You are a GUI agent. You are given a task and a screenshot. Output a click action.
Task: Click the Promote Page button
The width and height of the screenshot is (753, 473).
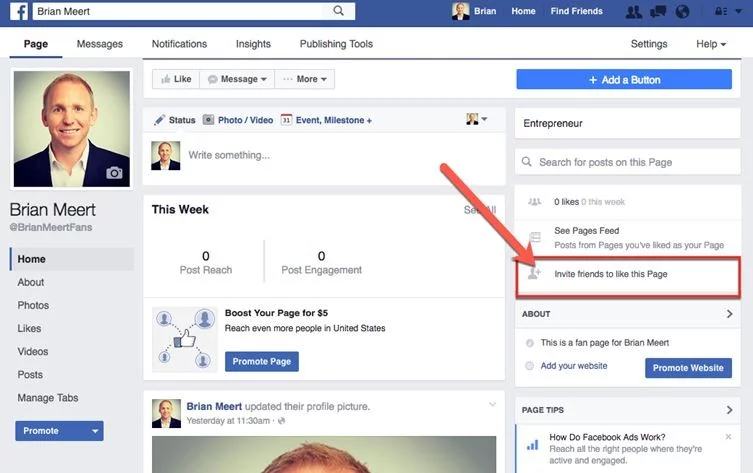pyautogui.click(x=262, y=362)
